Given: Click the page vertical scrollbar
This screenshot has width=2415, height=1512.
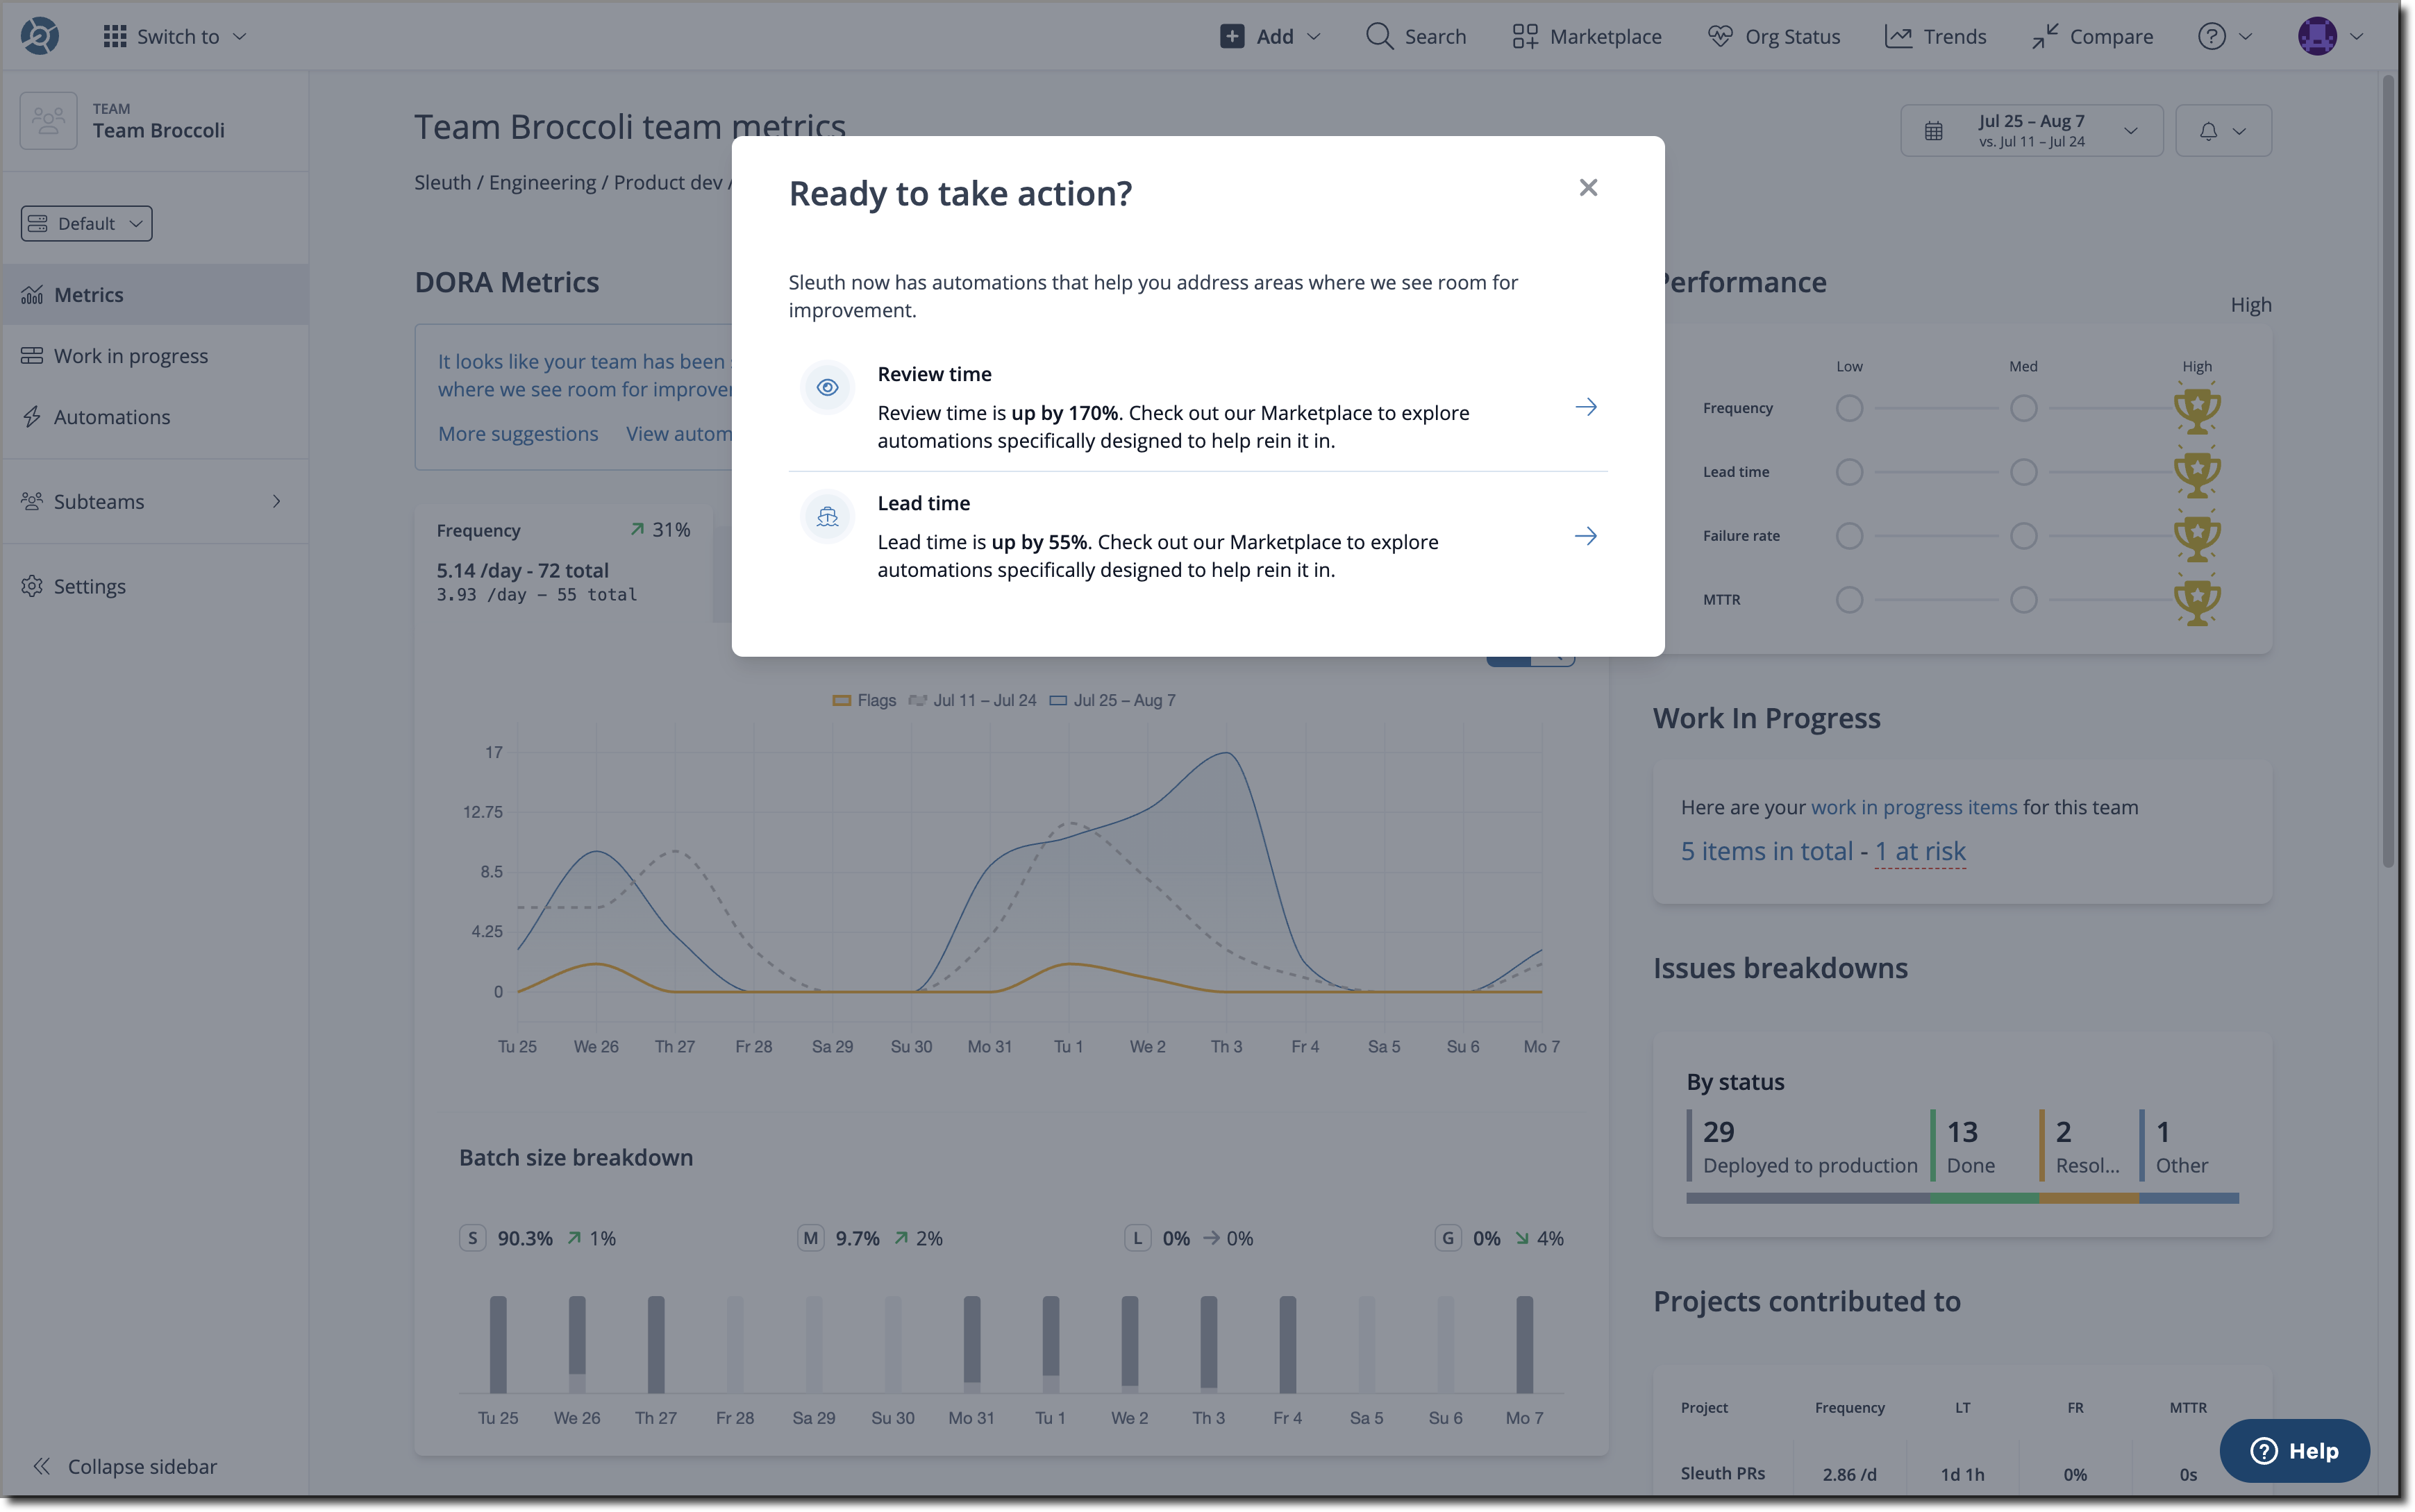Looking at the screenshot, I should (2387, 470).
